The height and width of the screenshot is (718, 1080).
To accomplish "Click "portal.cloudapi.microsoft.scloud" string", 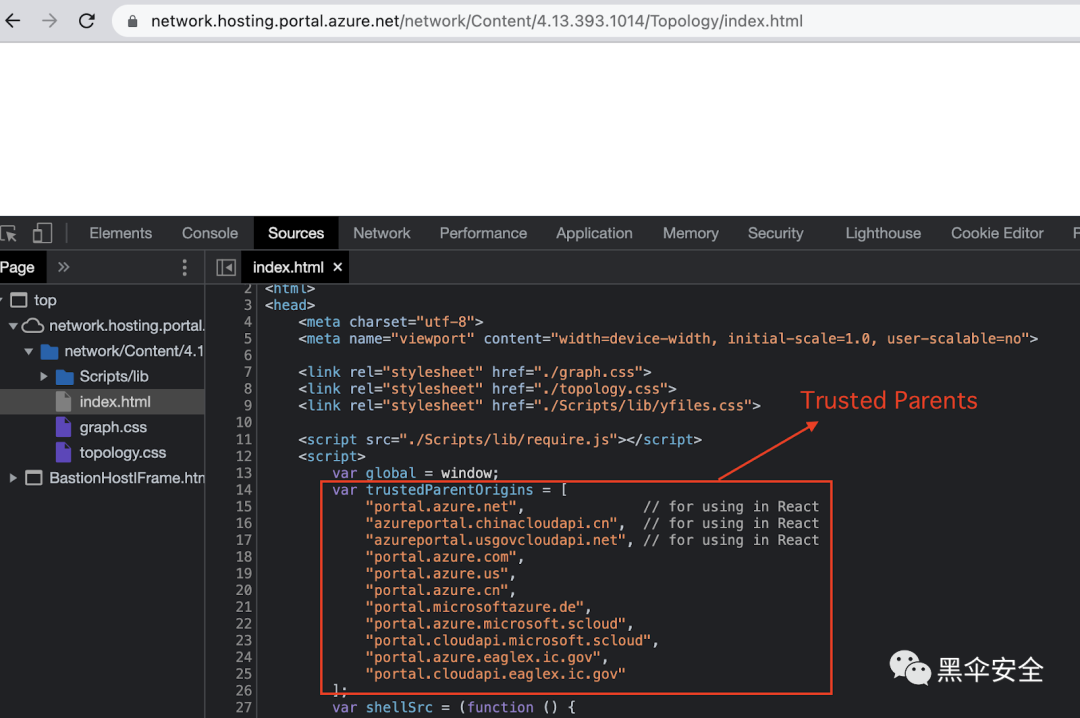I will [508, 641].
